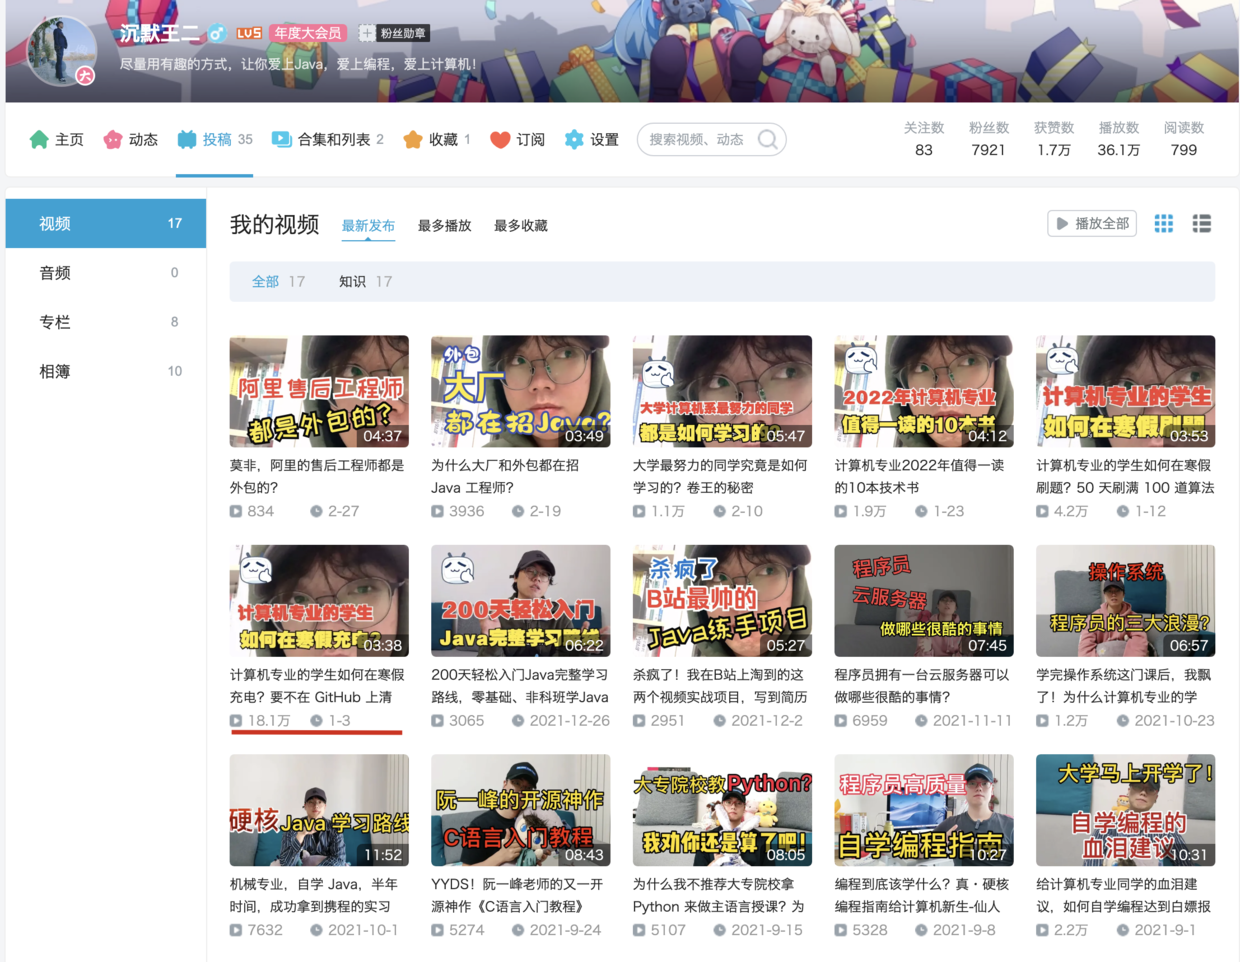
Task: Click the search magnifier icon
Action: (x=767, y=139)
